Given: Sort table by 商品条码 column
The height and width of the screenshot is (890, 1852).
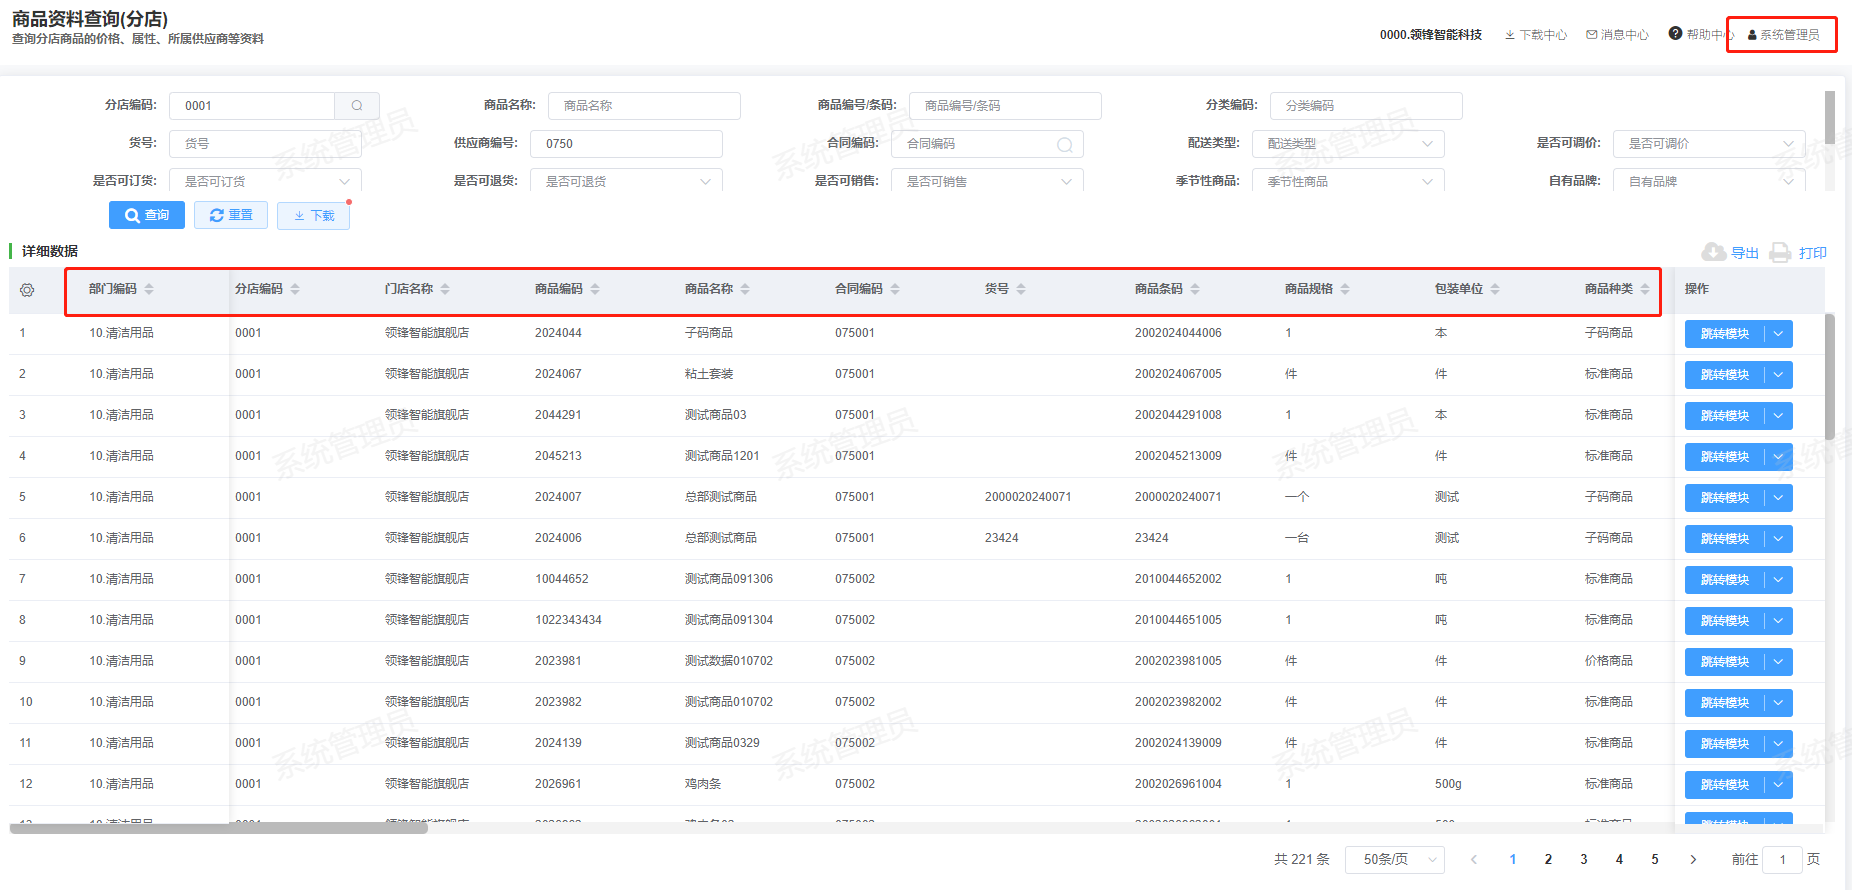Looking at the screenshot, I should [x=1195, y=289].
